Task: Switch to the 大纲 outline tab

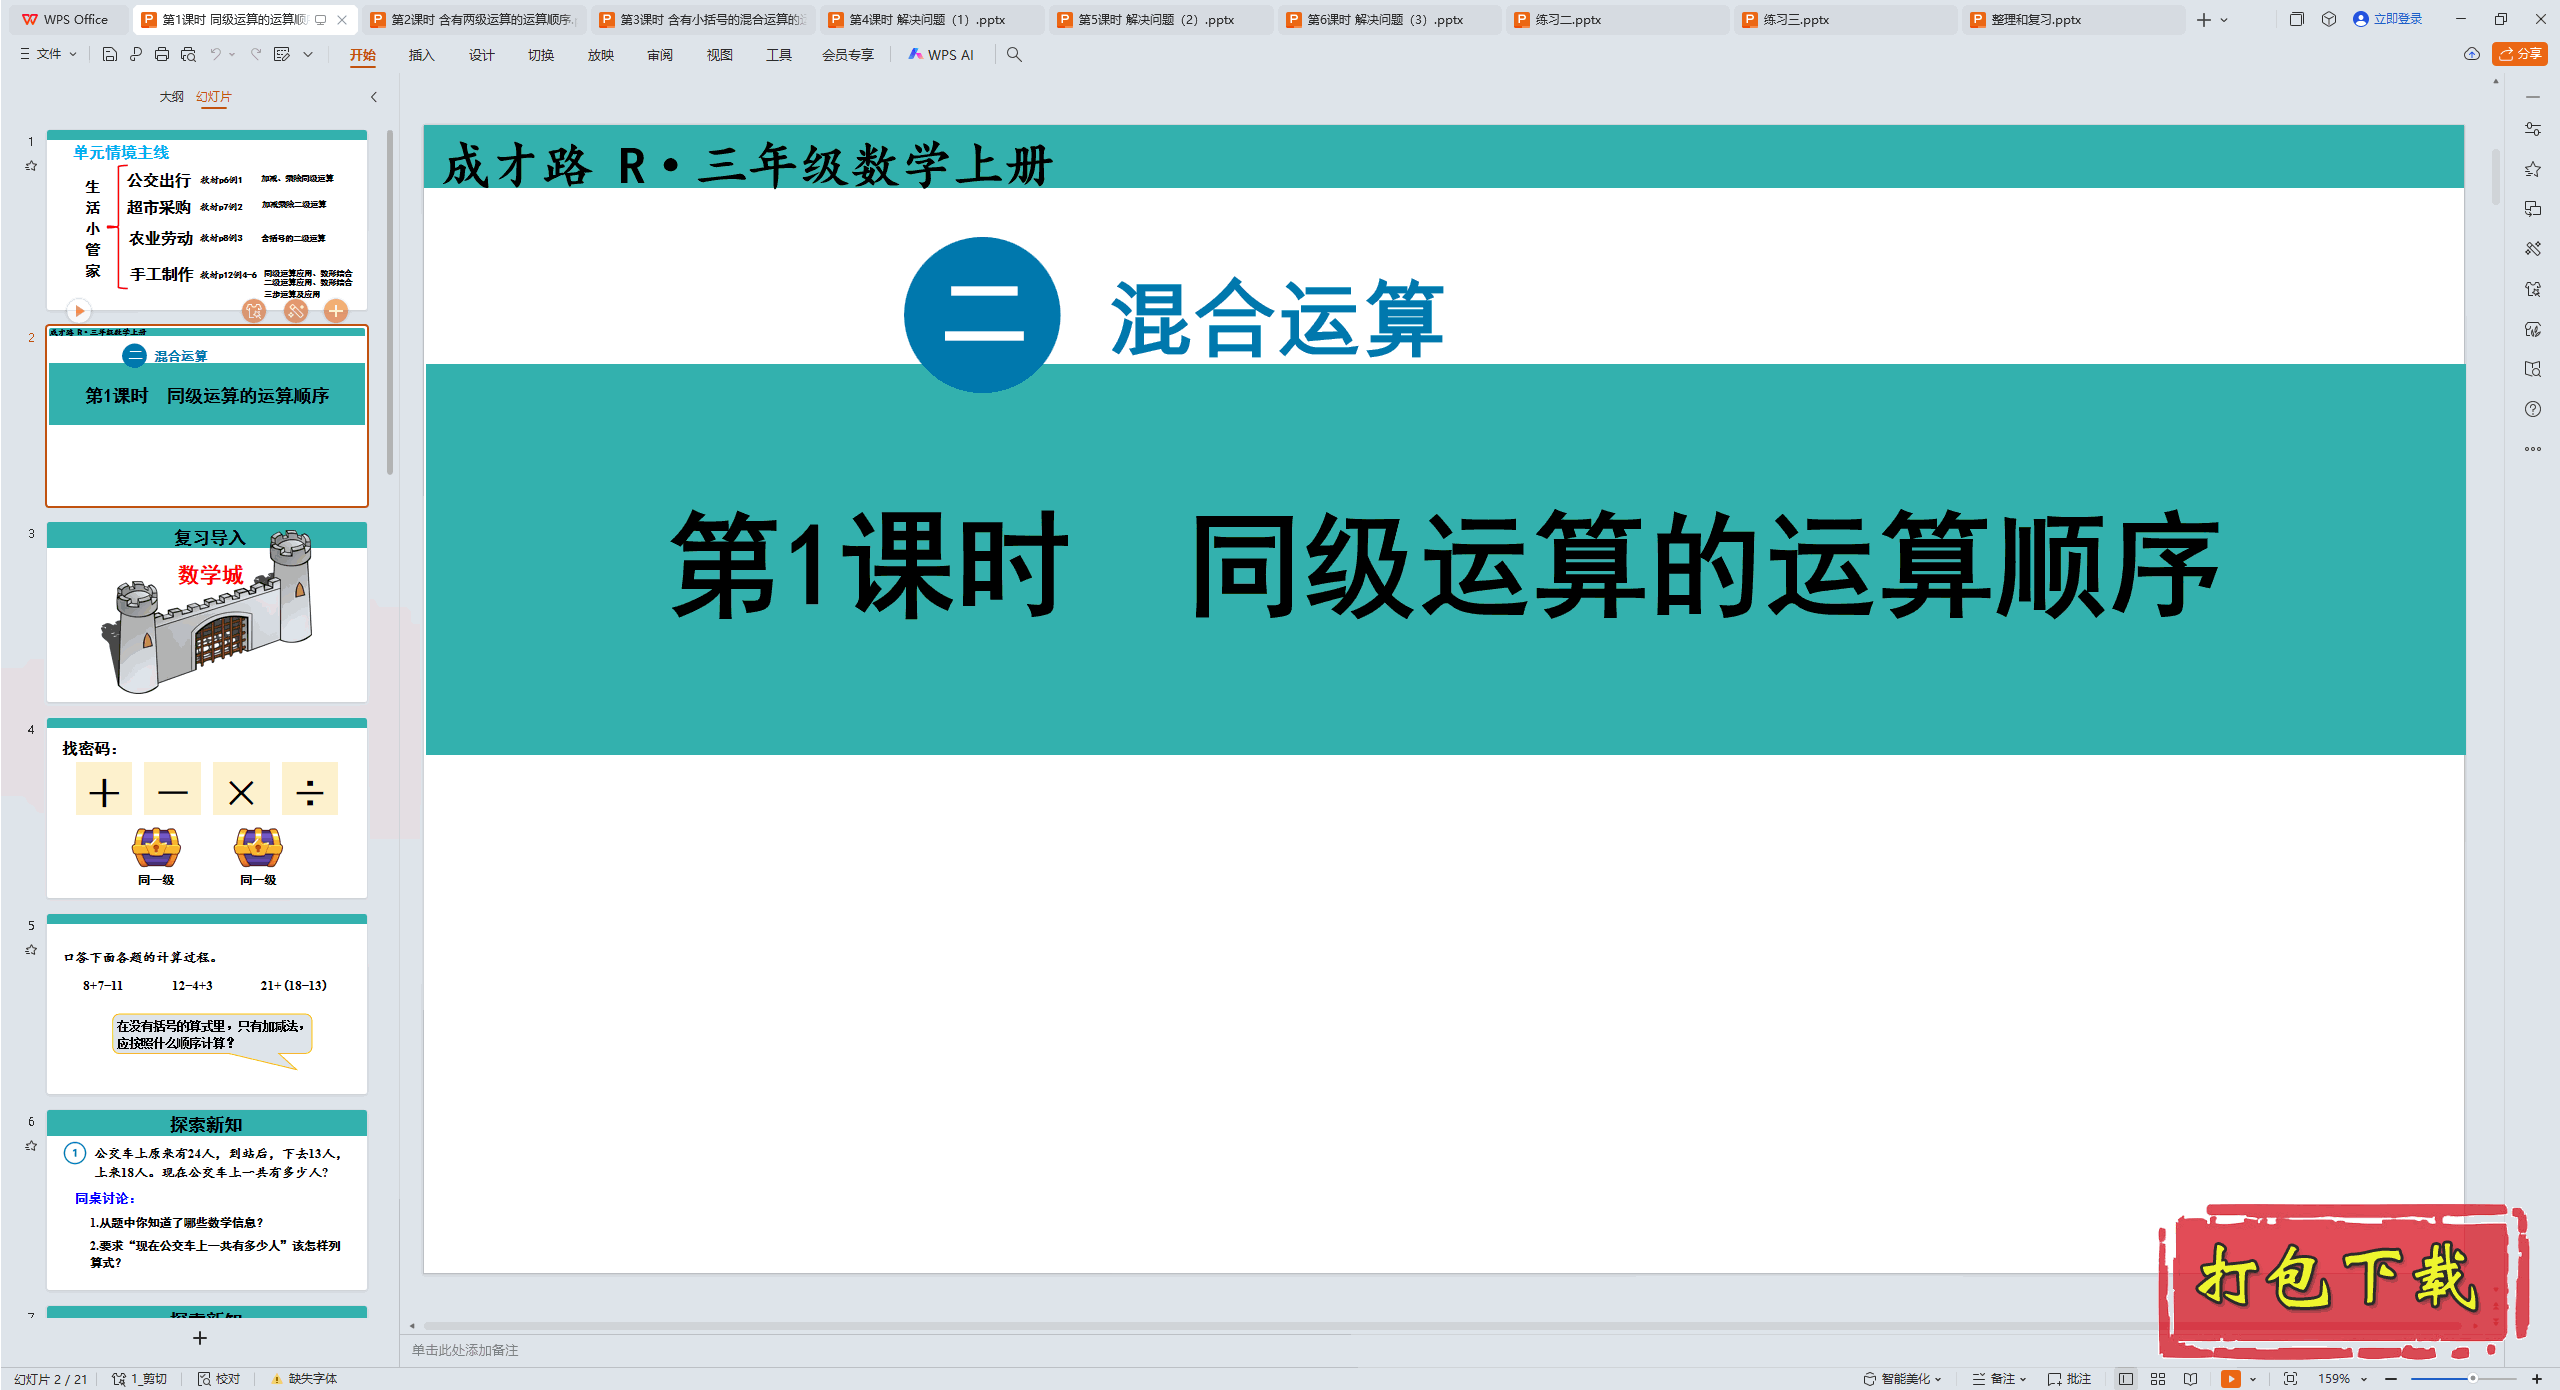Action: 171,96
